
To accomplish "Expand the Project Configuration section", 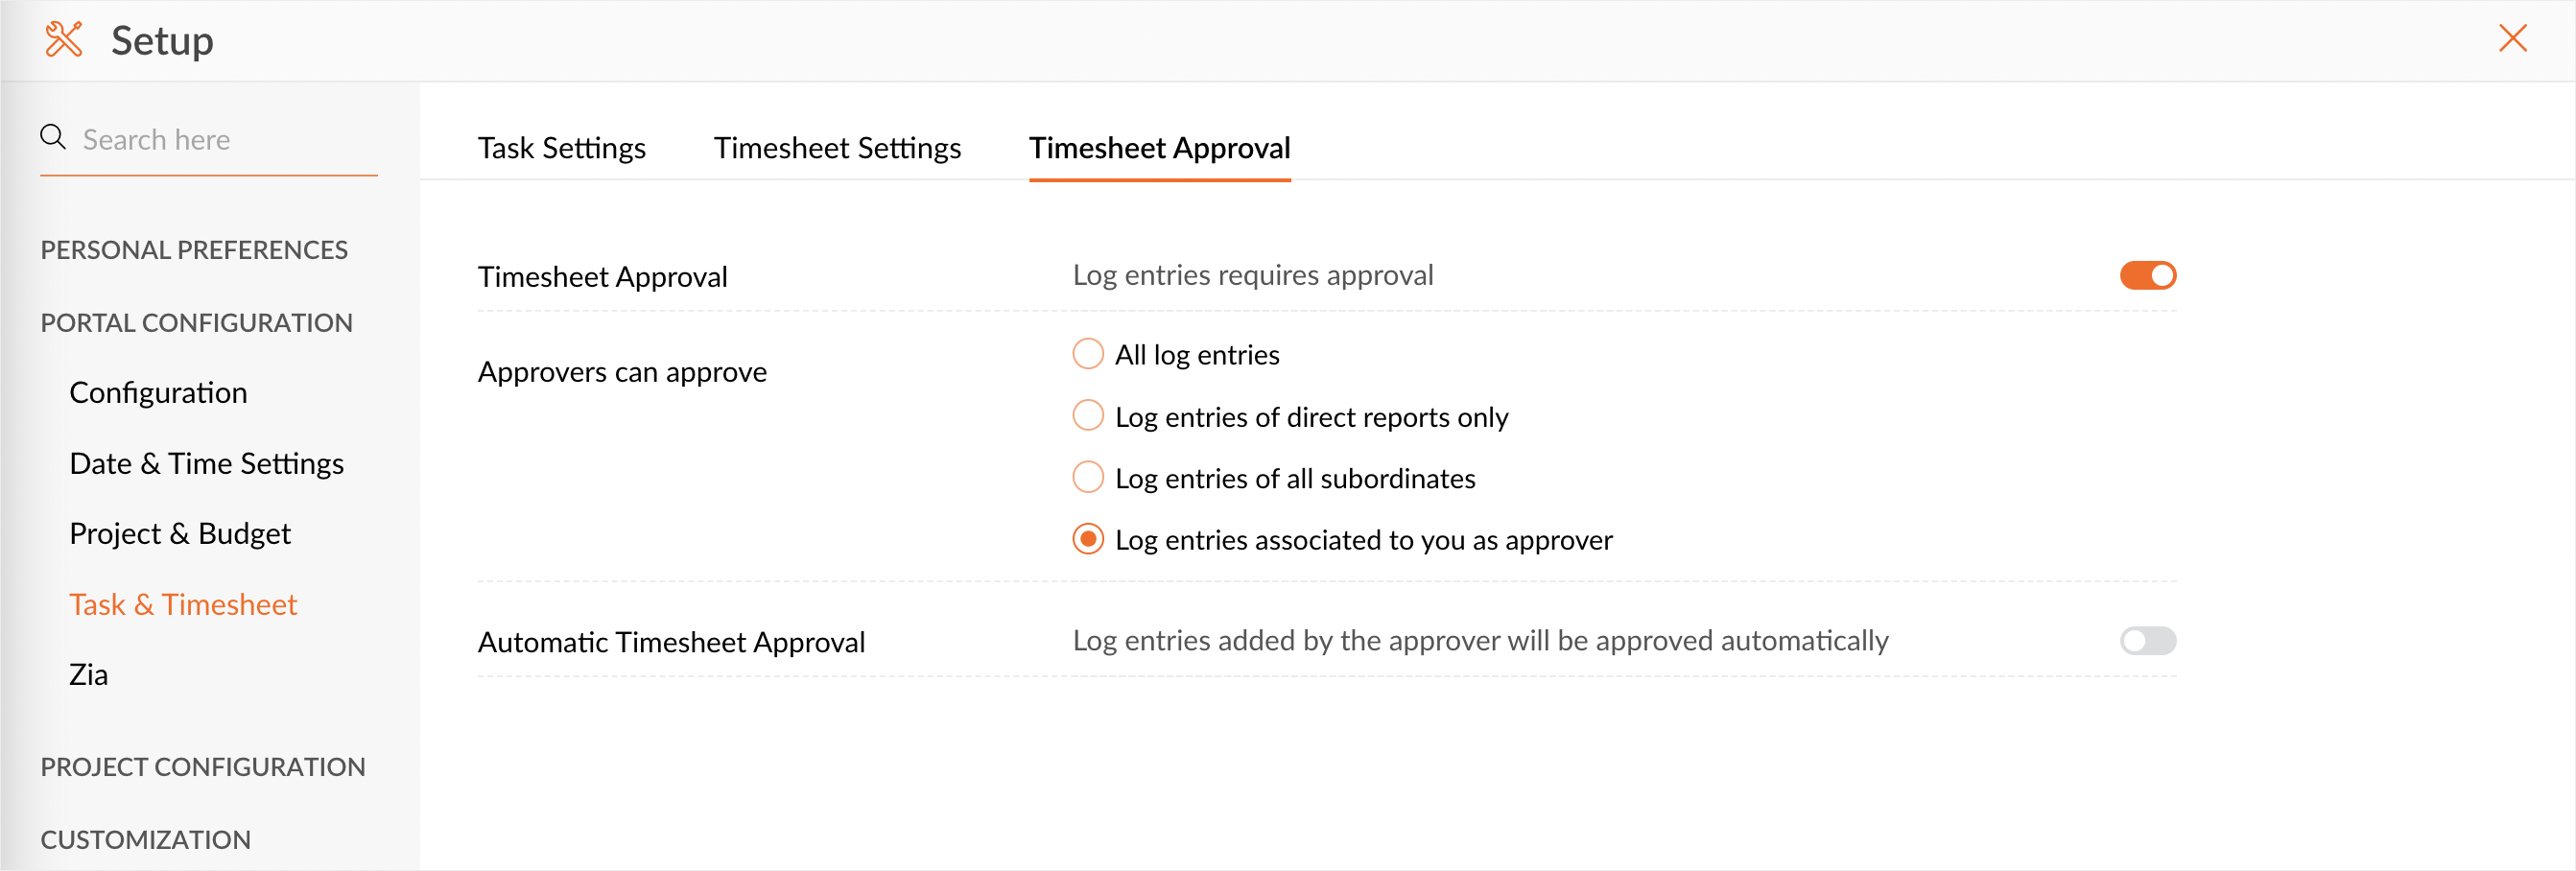I will (x=203, y=767).
